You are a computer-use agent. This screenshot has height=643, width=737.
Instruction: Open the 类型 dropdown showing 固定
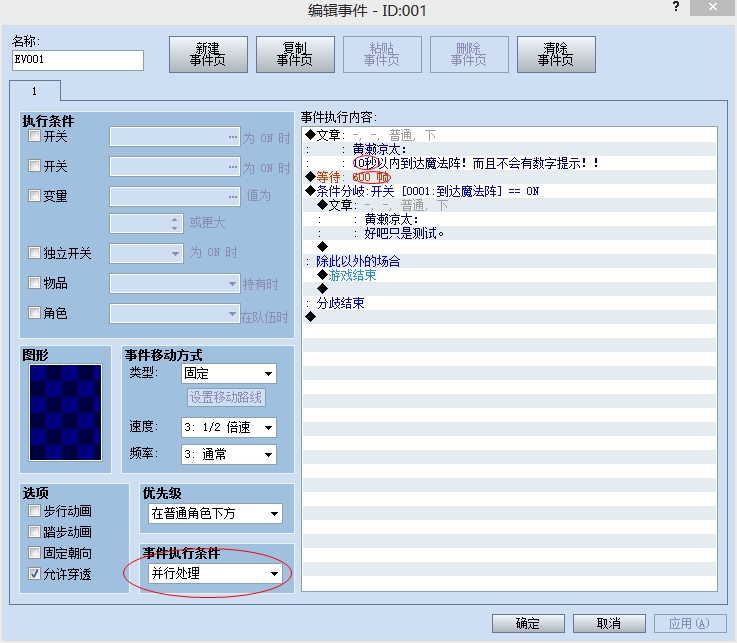click(x=229, y=374)
